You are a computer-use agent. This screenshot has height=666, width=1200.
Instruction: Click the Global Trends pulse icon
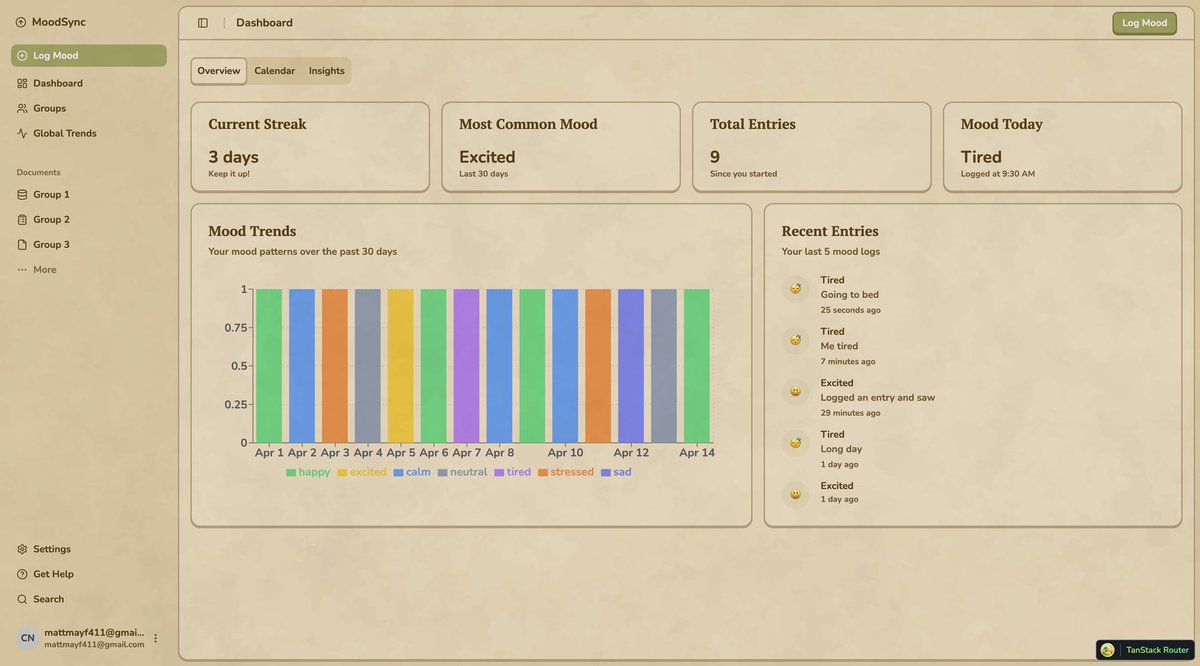tap(22, 133)
